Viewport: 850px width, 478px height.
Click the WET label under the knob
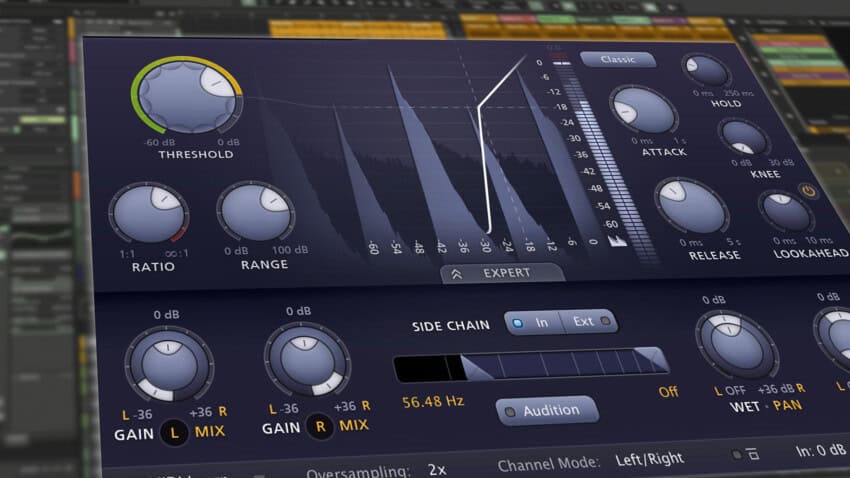coord(745,406)
